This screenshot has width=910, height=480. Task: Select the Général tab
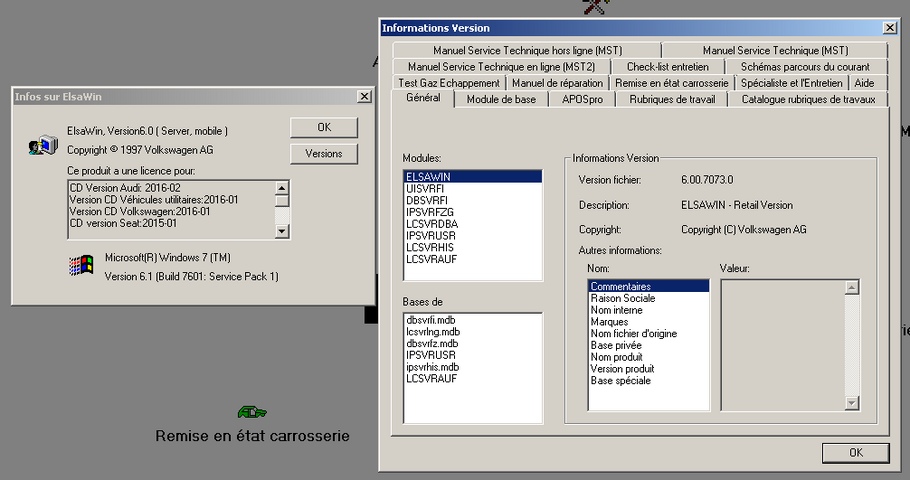click(x=423, y=98)
